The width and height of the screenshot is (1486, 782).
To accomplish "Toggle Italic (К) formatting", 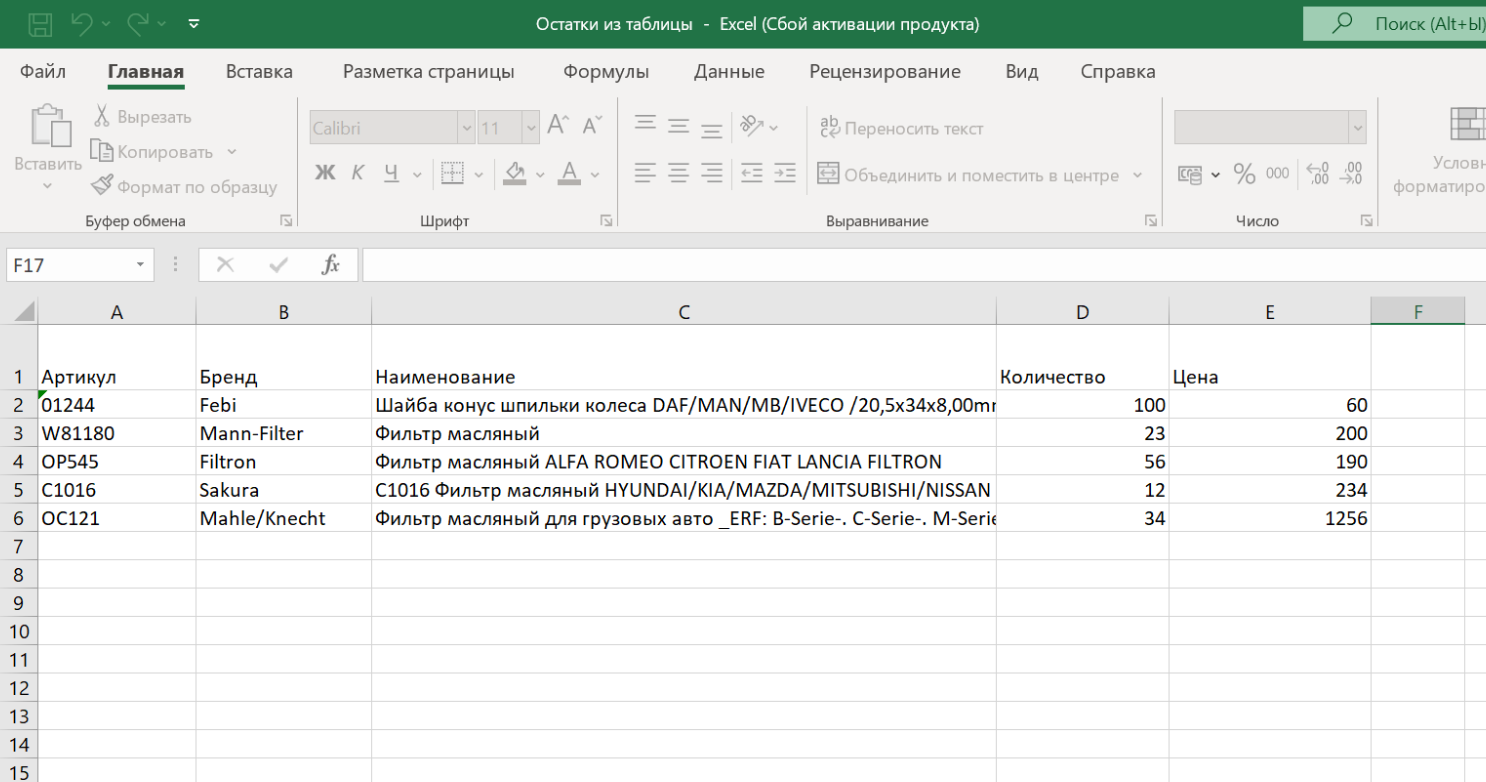I will 357,174.
